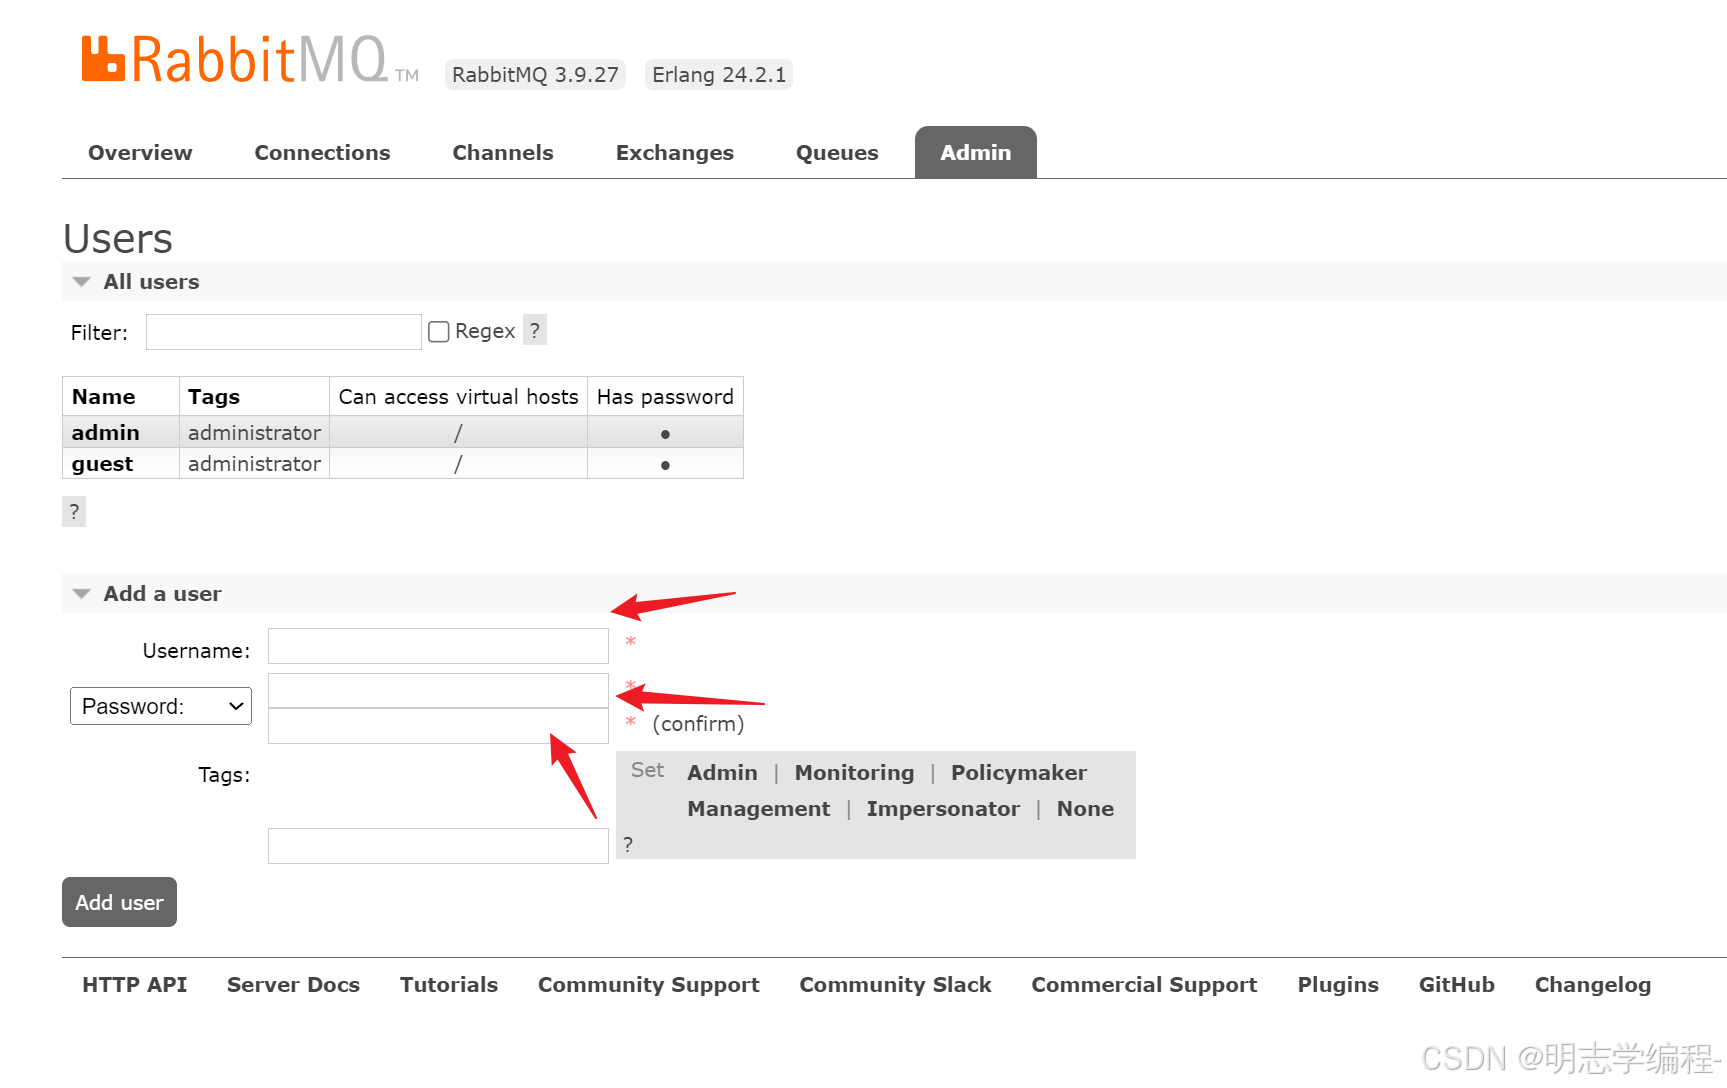Screen dimensions: 1727x1088
Task: Enable the Regex filter checkbox
Action: click(x=438, y=331)
